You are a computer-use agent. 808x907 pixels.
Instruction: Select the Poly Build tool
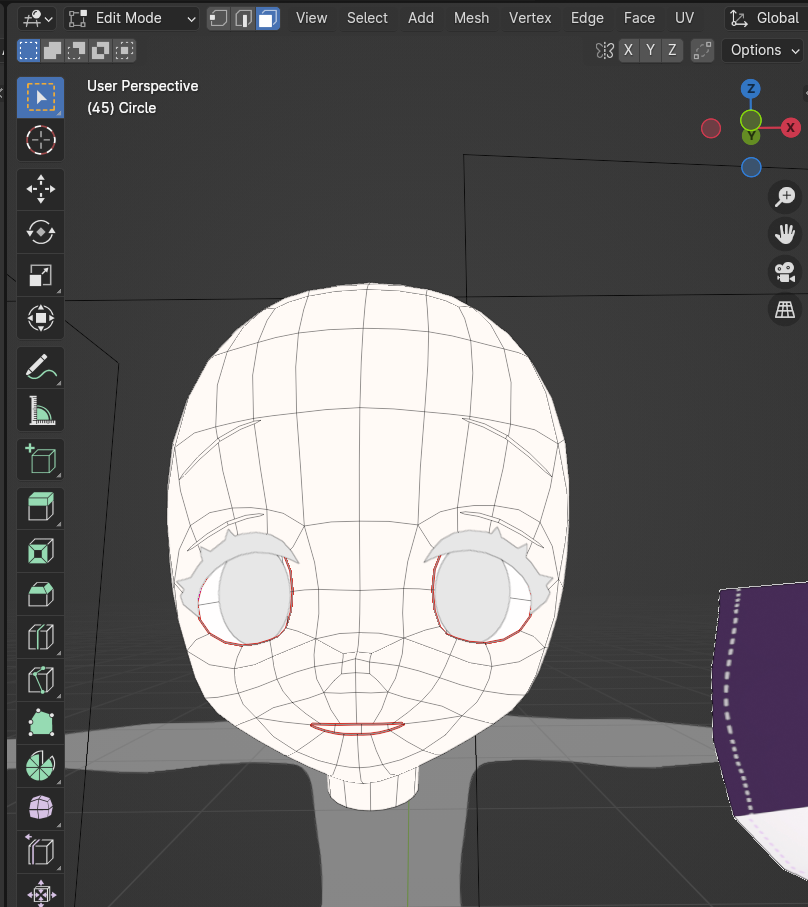(x=40, y=722)
